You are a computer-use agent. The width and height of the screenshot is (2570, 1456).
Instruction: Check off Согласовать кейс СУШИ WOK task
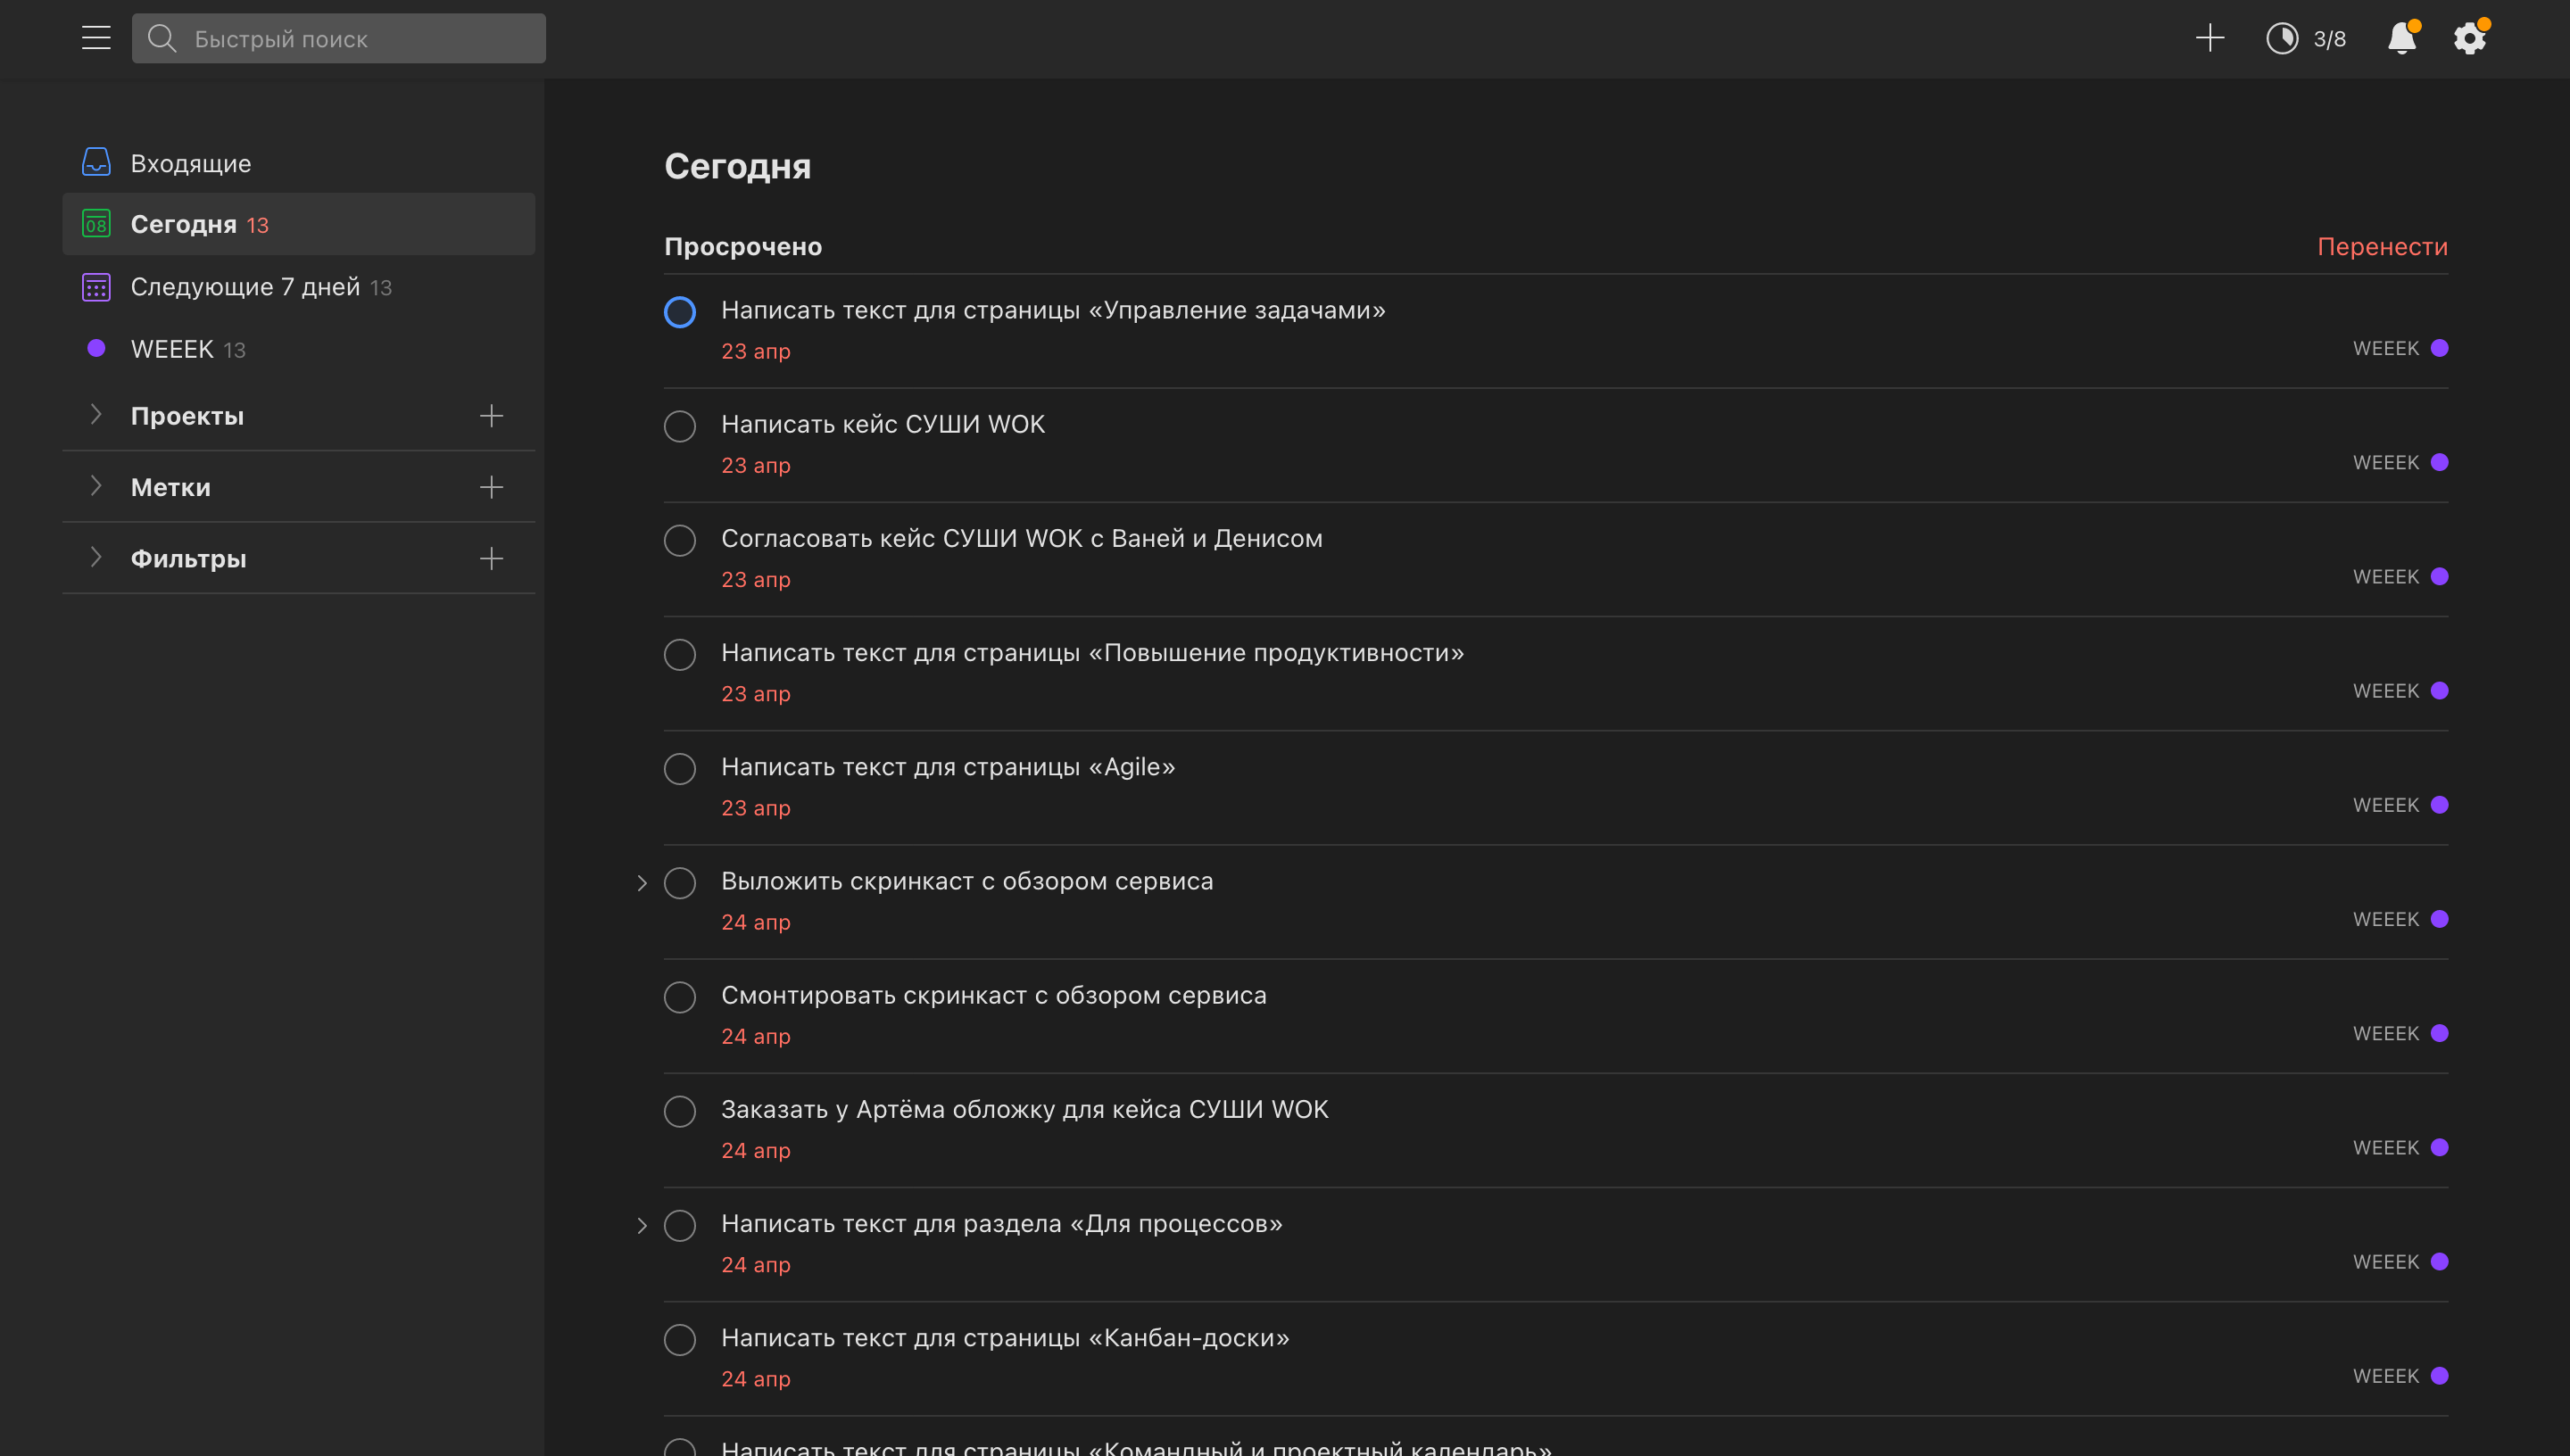(x=680, y=540)
